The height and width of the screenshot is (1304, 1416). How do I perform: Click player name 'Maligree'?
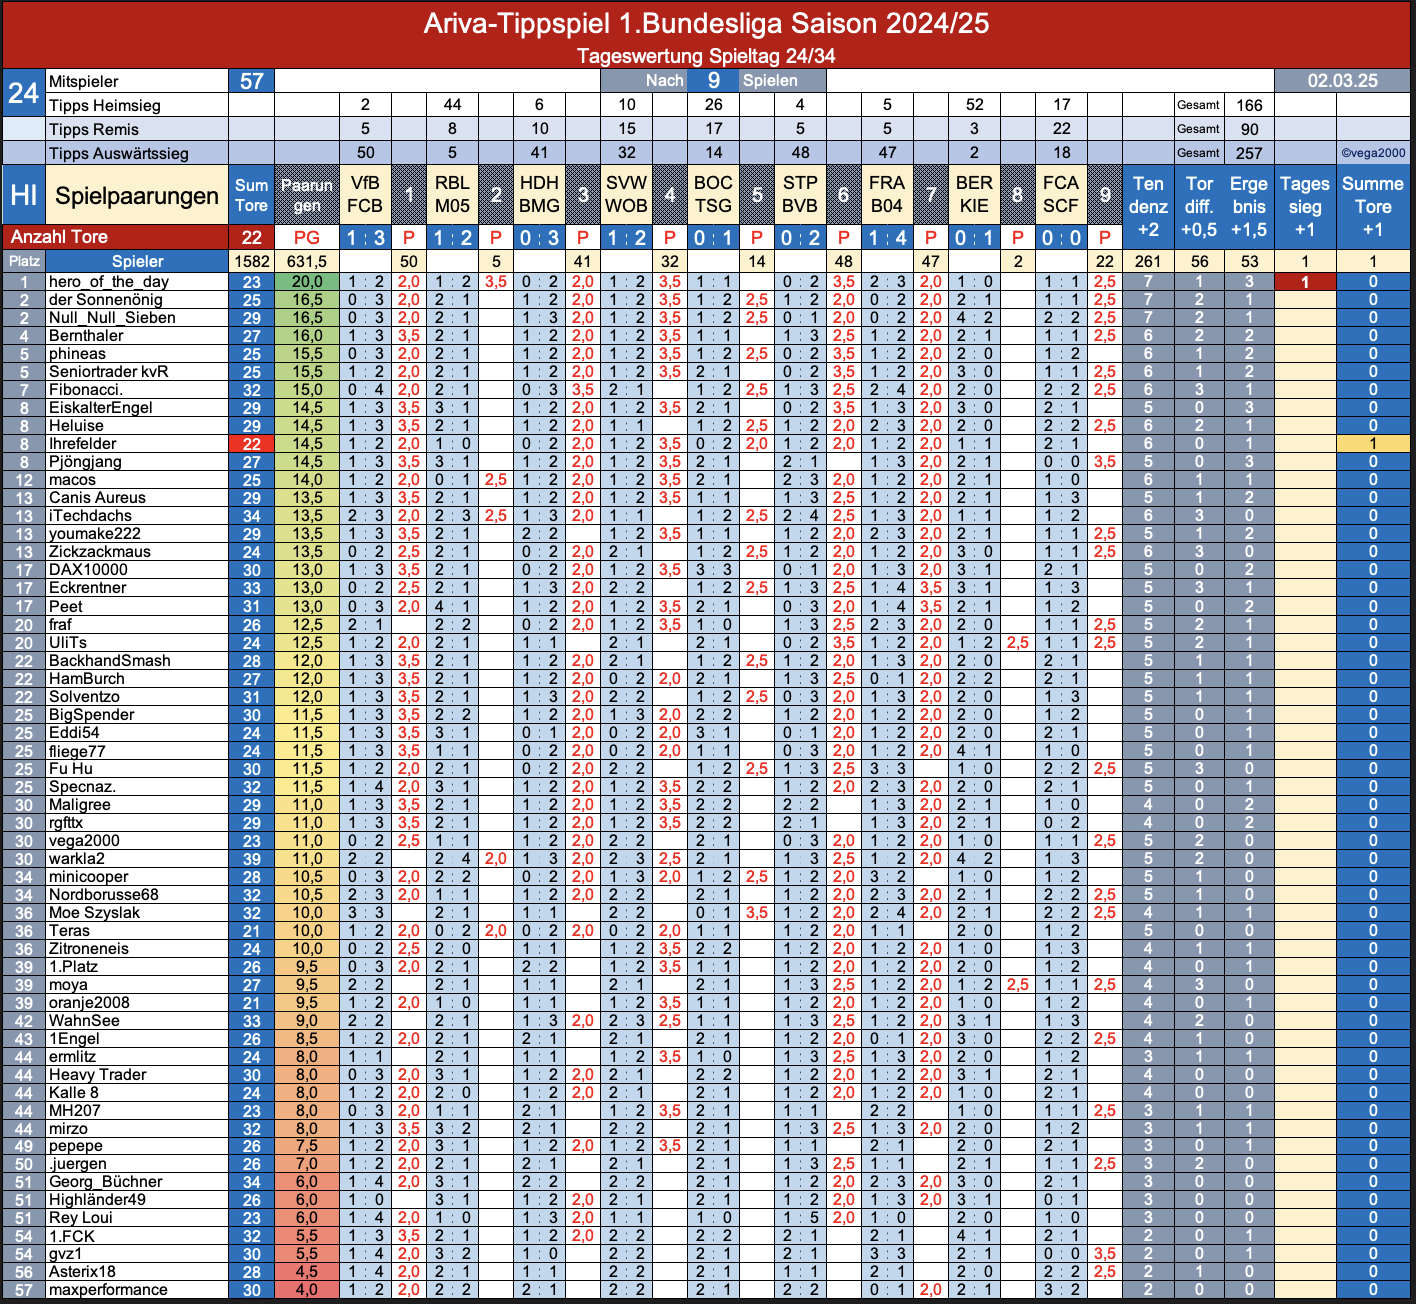[79, 805]
